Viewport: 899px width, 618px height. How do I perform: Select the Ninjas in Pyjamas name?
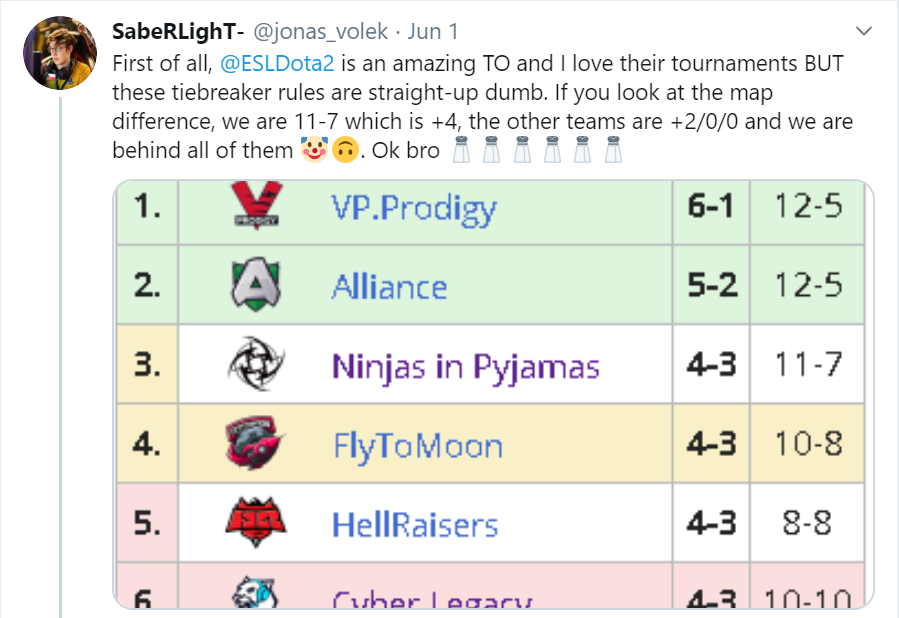[x=466, y=366]
